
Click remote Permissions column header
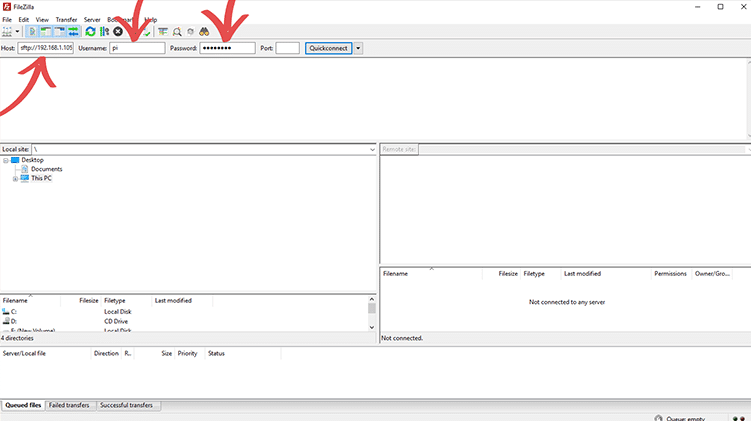(671, 274)
